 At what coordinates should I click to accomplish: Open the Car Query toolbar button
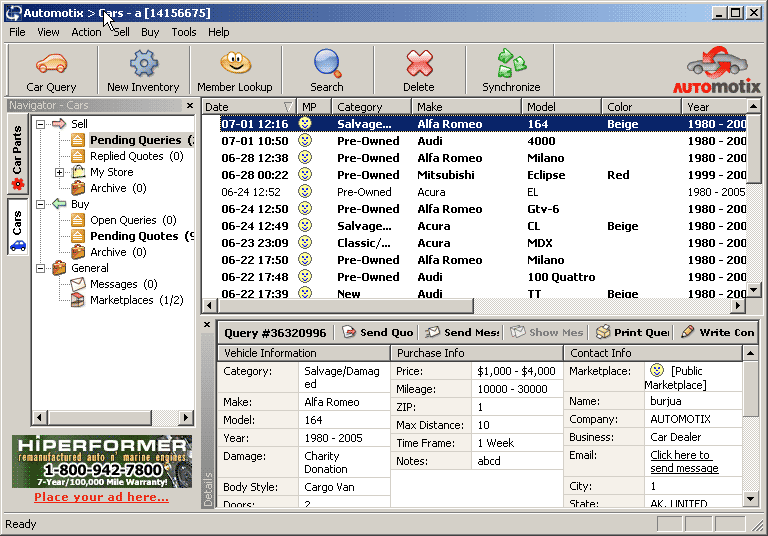pos(51,70)
